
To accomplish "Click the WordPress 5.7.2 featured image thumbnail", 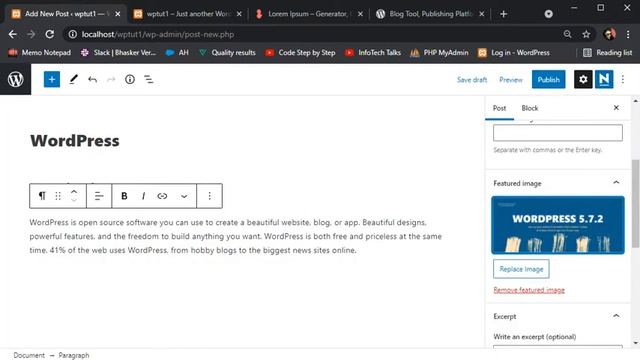I will tap(558, 225).
